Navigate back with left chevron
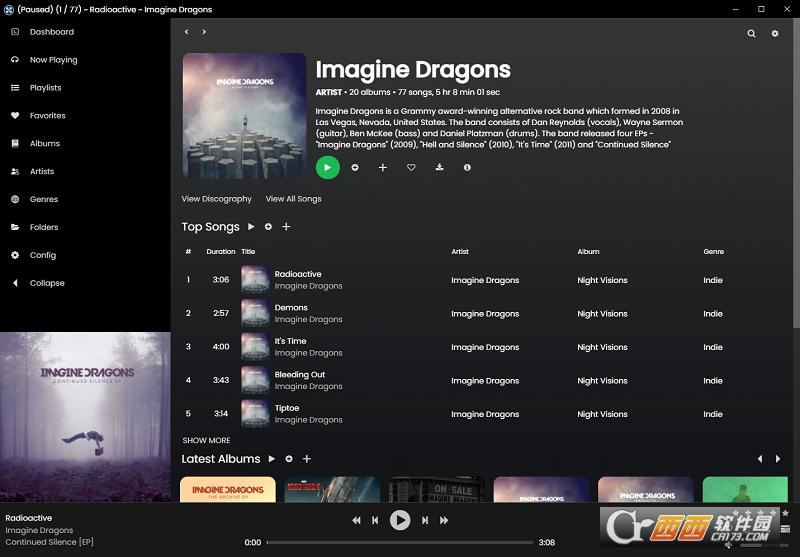This screenshot has width=800, height=557. pyautogui.click(x=187, y=32)
